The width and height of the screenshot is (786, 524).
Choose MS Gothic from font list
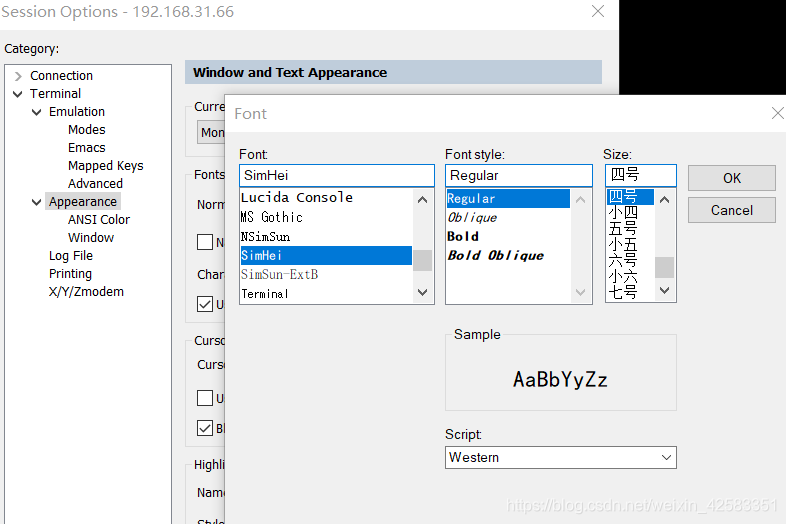[326, 217]
